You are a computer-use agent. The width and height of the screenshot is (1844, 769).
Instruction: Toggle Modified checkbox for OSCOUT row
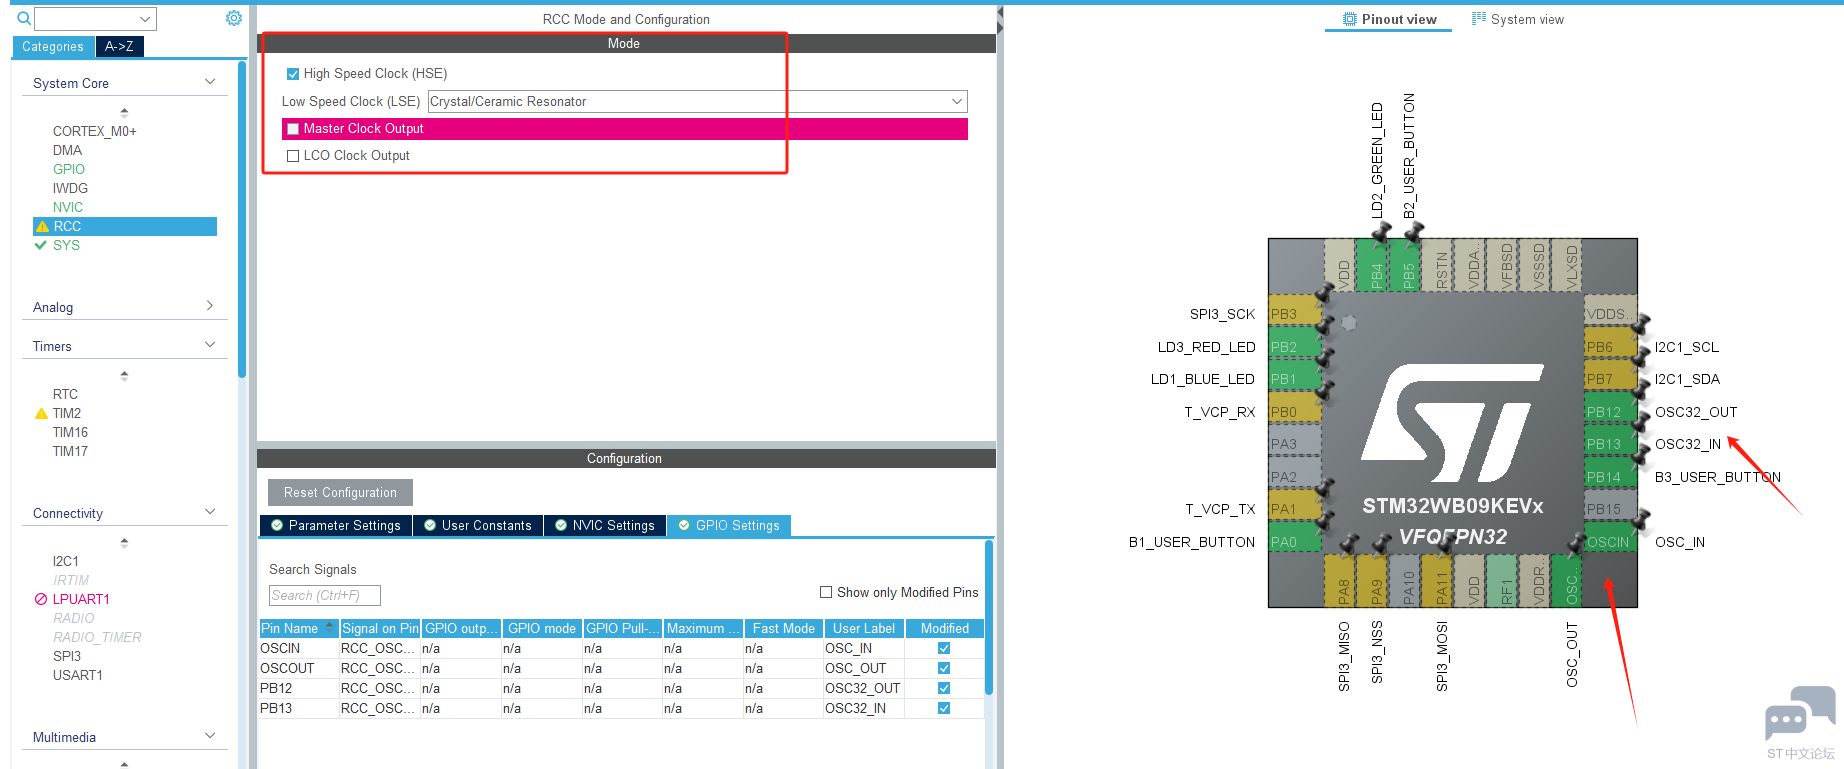(944, 668)
